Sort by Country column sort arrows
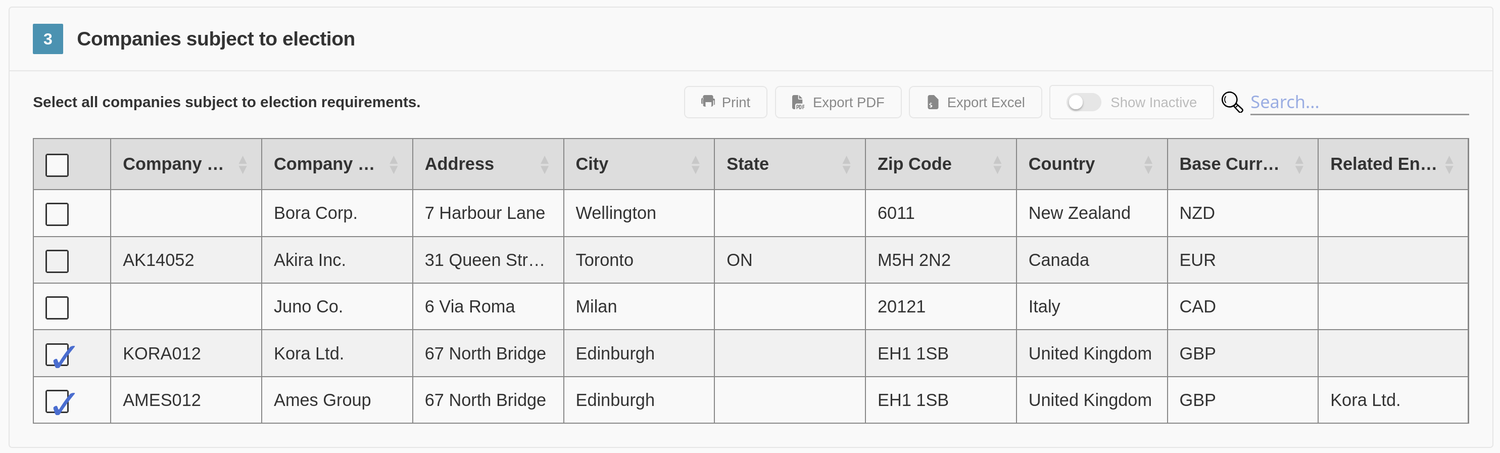The image size is (1500, 453). (1148, 165)
